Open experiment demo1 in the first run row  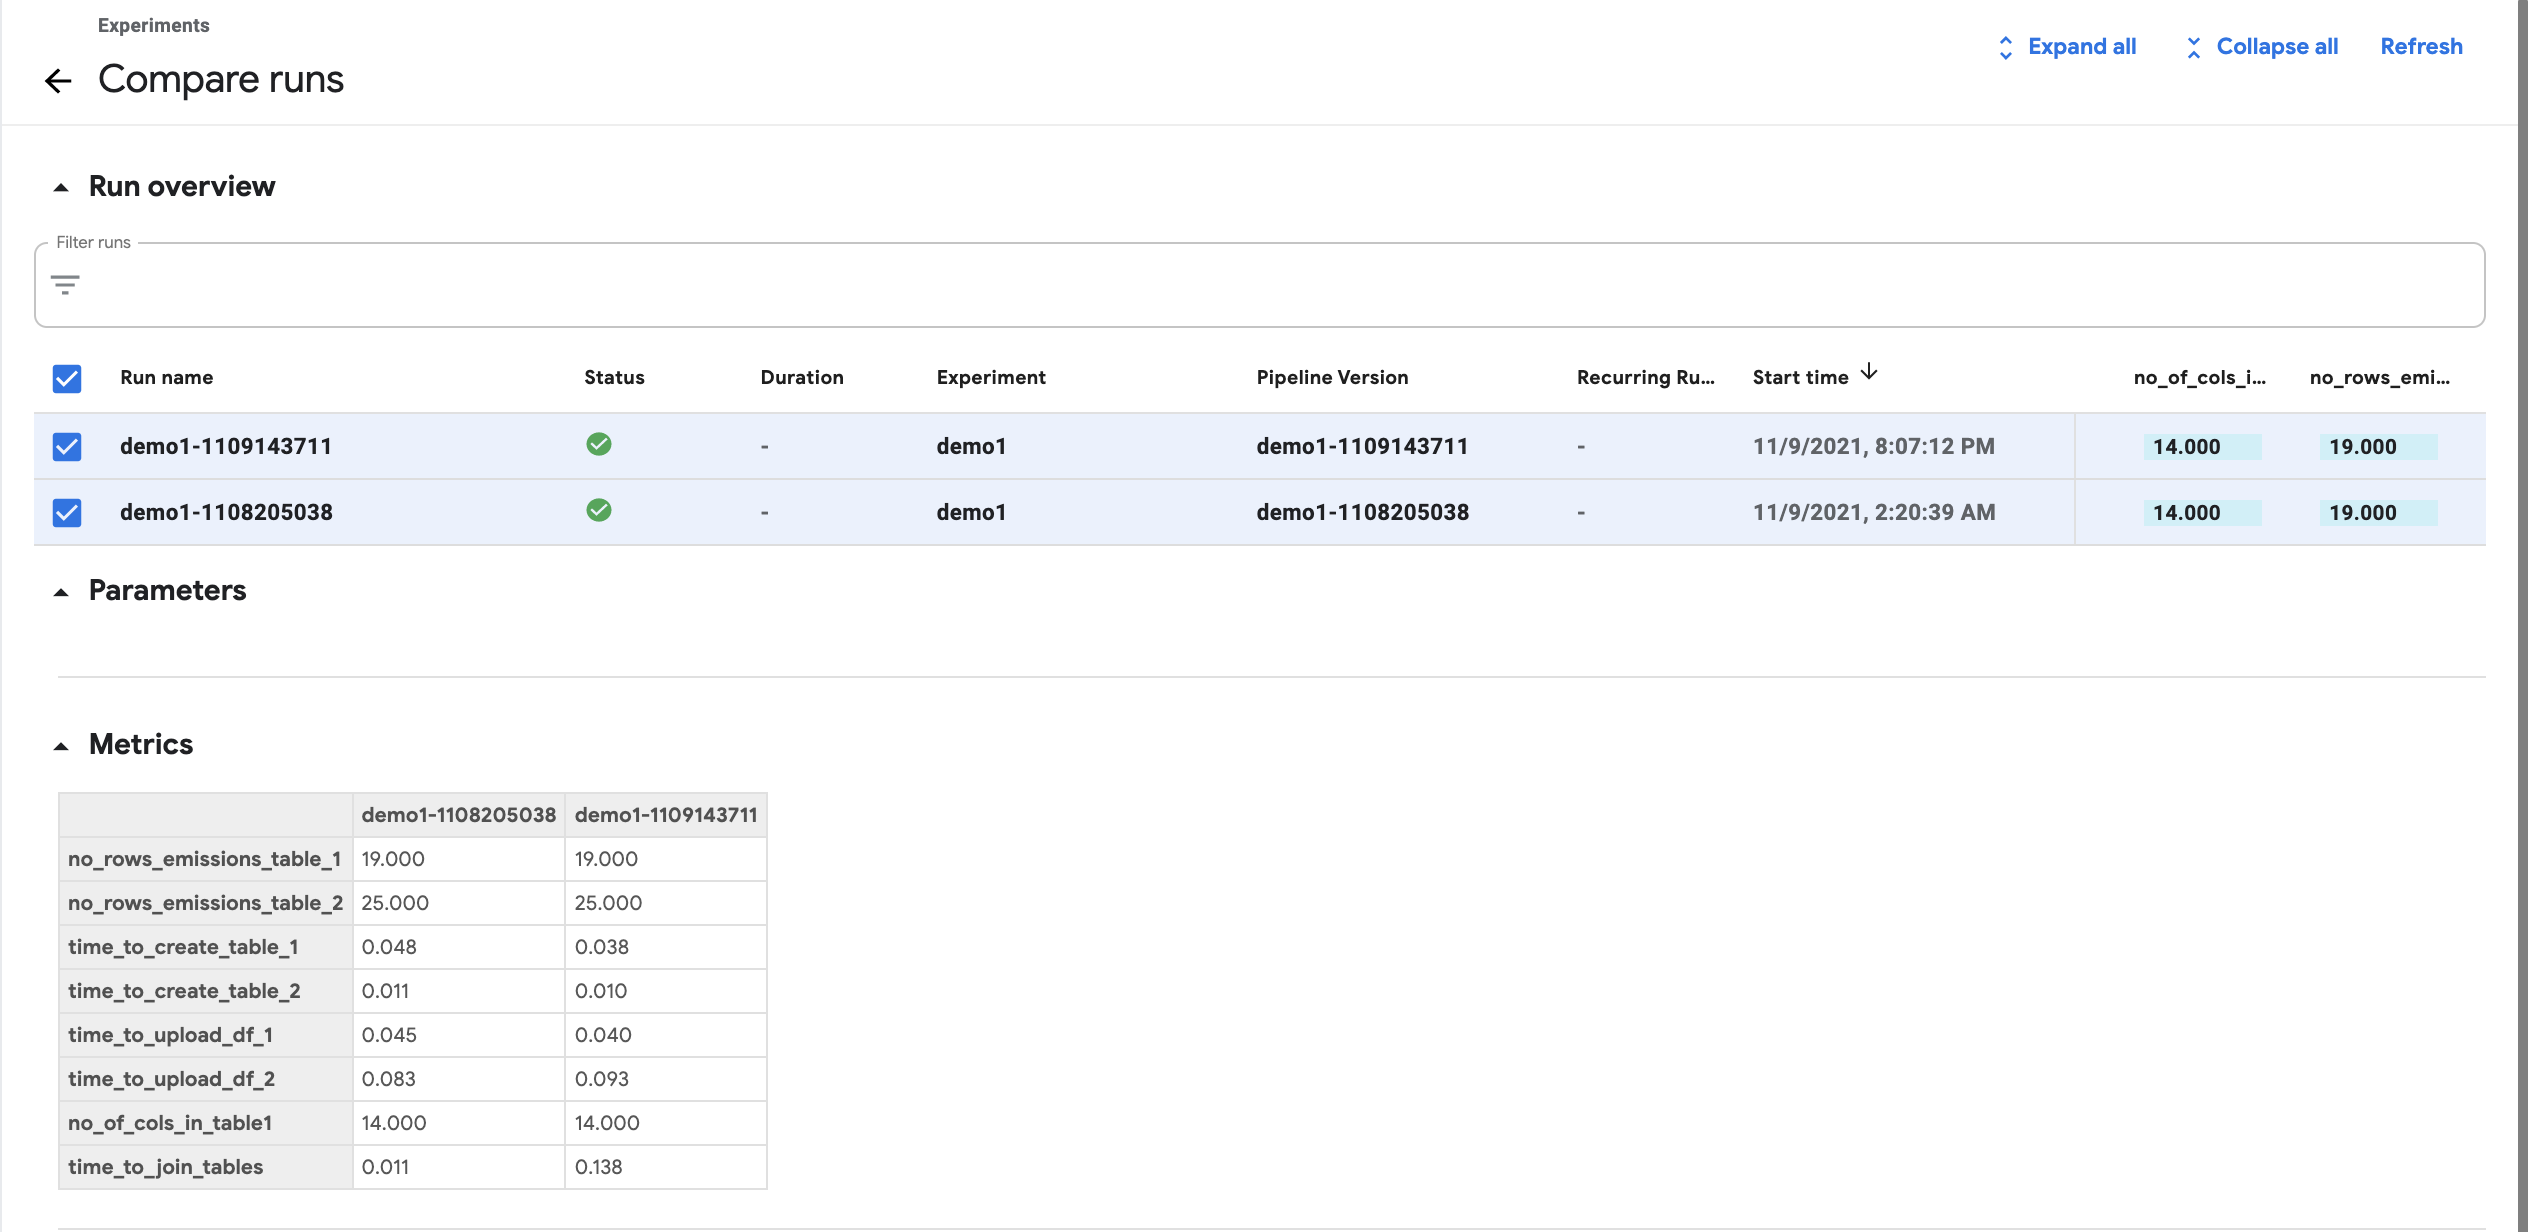pos(971,446)
